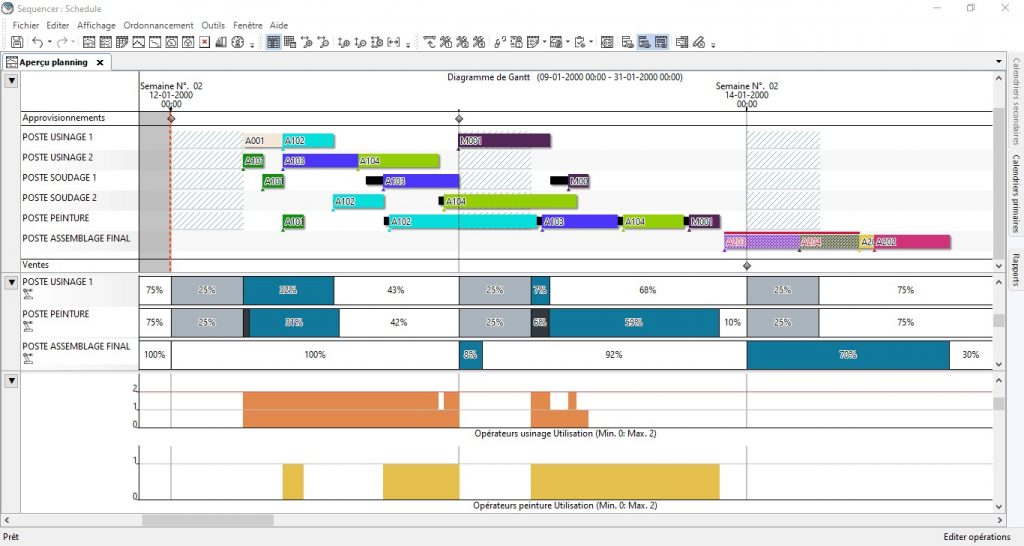The height and width of the screenshot is (546, 1024).
Task: Open the Aide menu
Action: click(279, 25)
